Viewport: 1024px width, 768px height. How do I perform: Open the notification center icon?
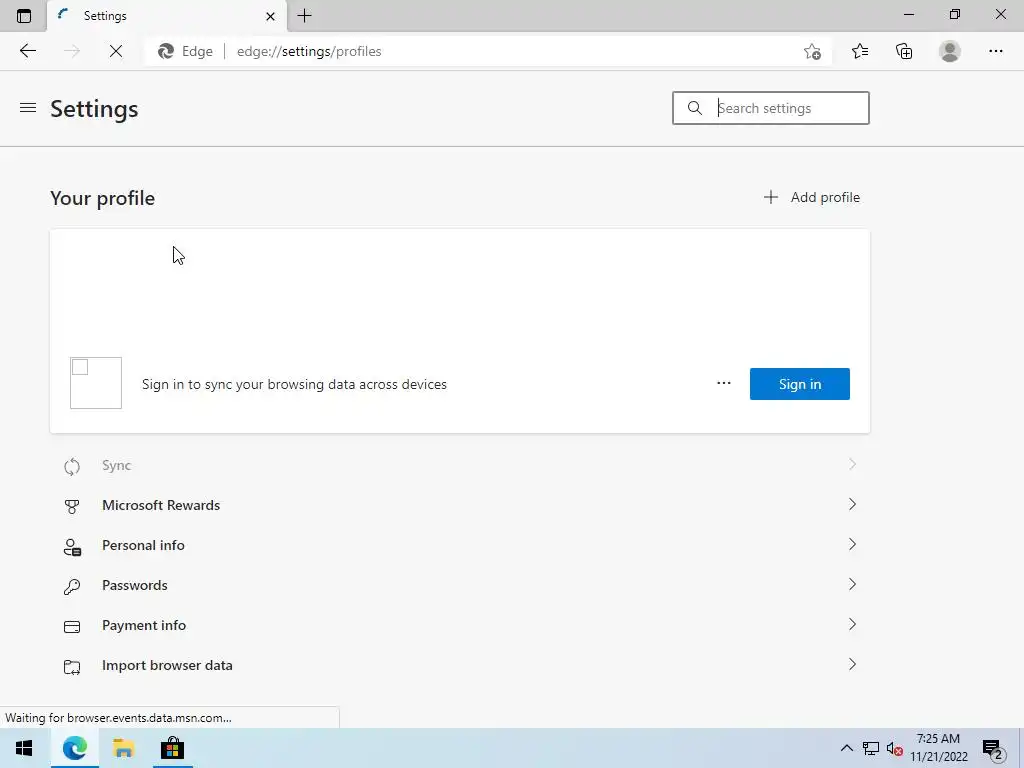coord(992,748)
